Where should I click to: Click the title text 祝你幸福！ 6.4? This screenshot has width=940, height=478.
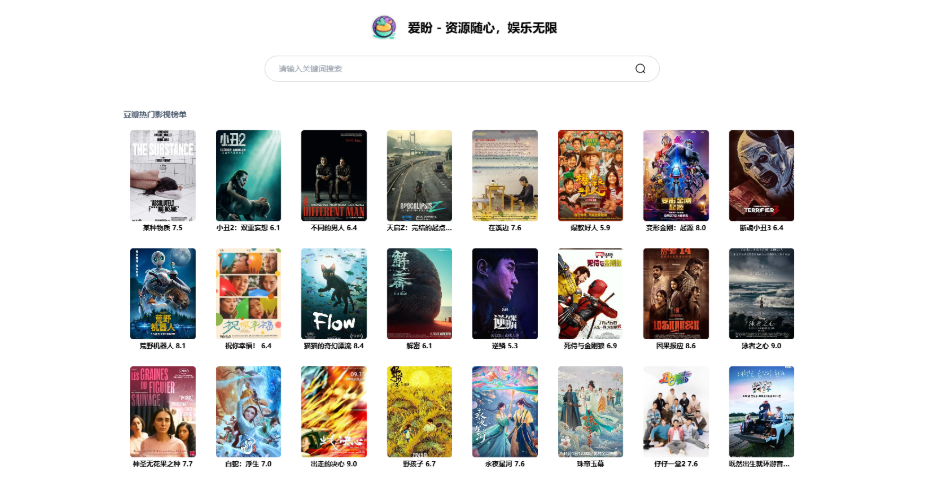pos(248,346)
